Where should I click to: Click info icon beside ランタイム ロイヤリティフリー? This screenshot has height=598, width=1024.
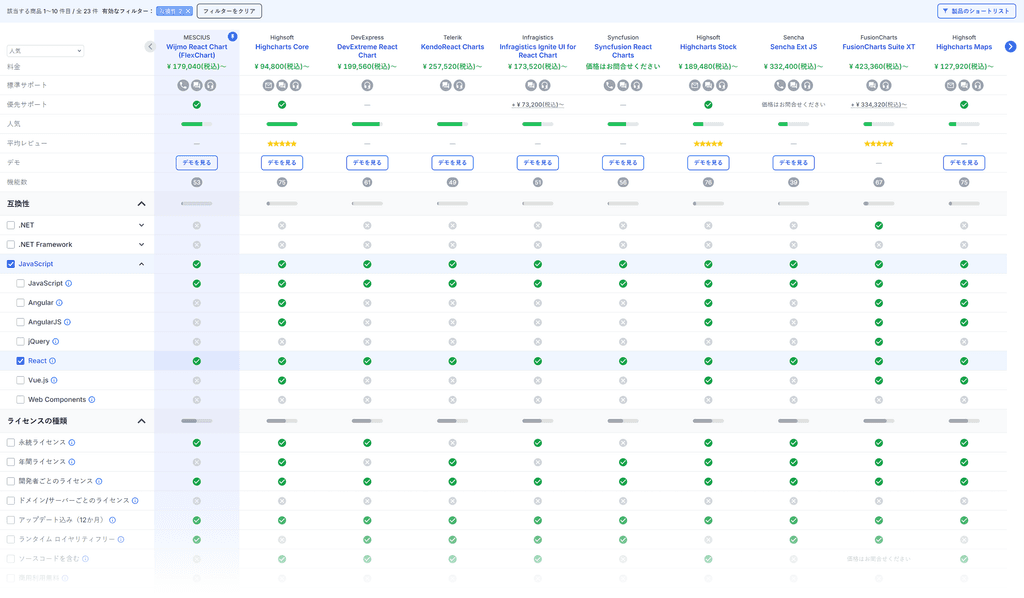pyautogui.click(x=121, y=539)
